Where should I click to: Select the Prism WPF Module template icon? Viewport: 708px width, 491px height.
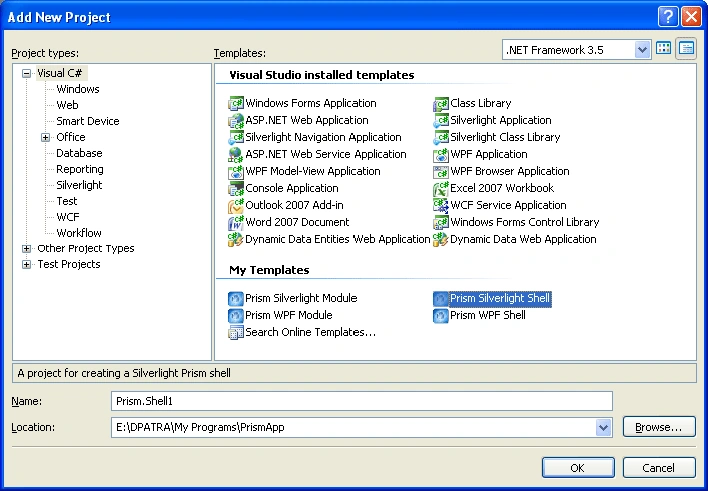[236, 316]
